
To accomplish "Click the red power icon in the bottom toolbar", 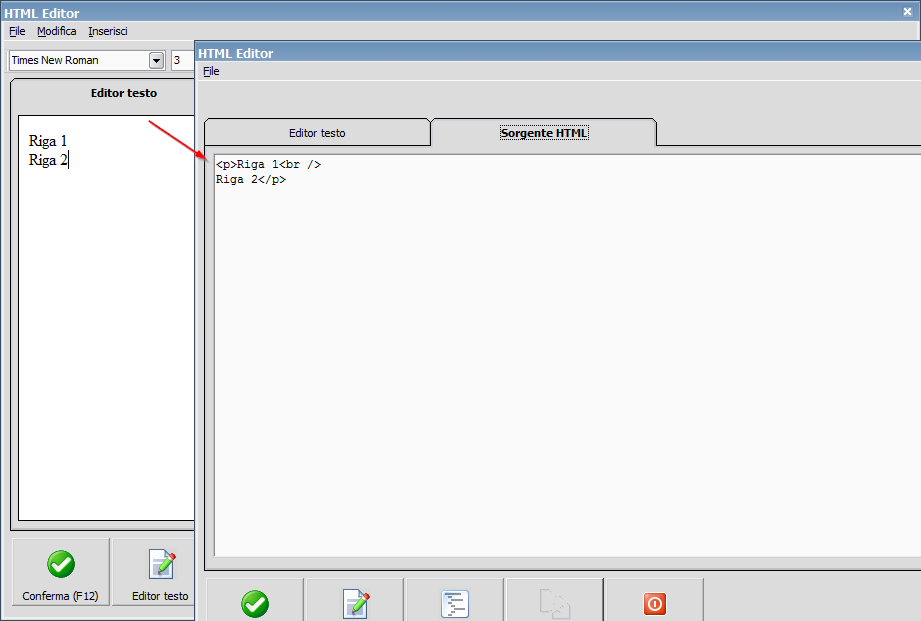I will (x=655, y=604).
